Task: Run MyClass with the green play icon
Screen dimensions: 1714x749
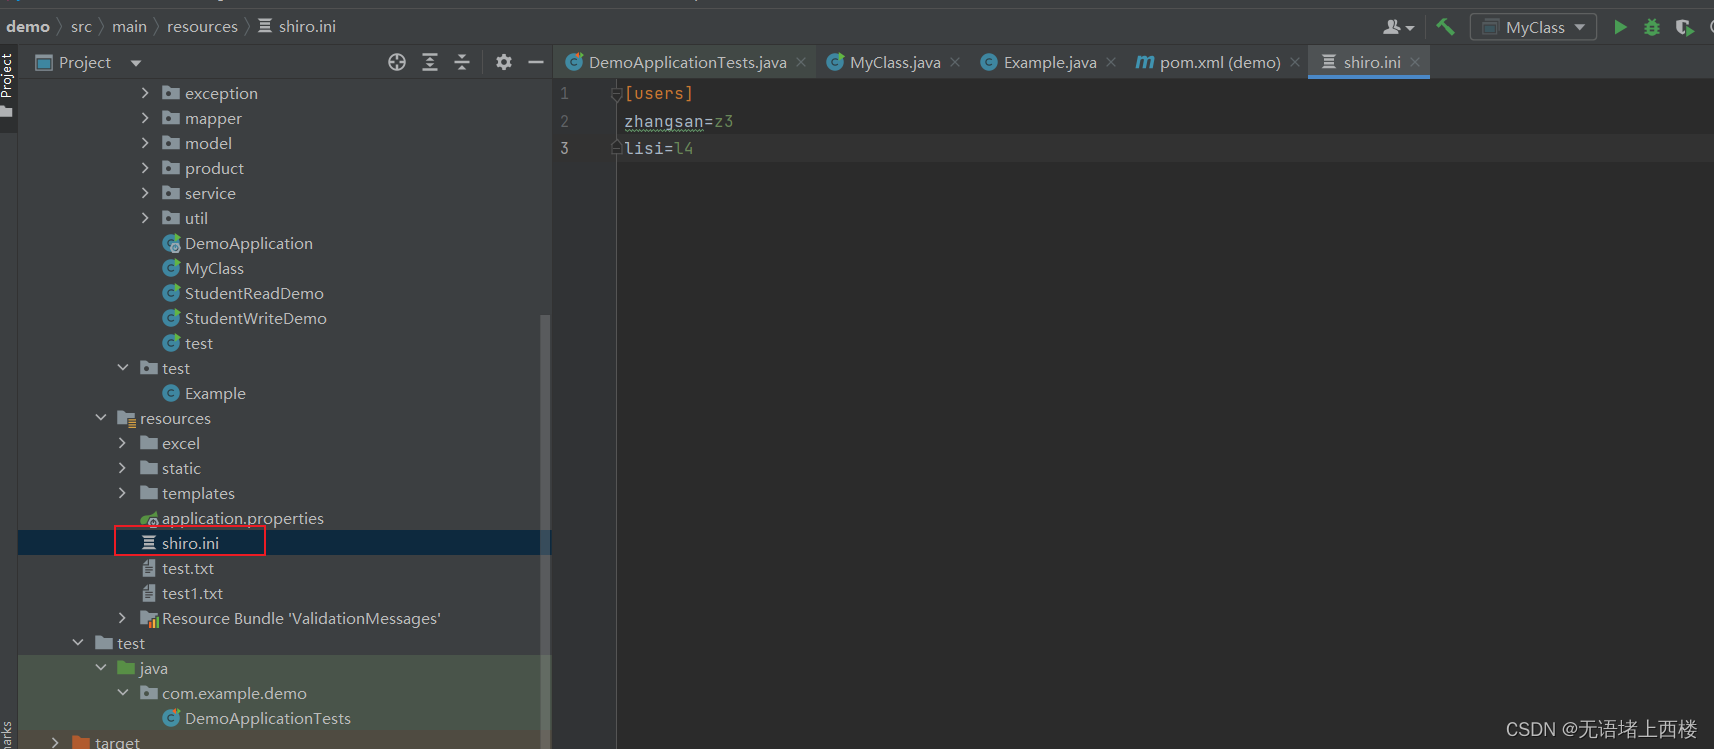Action: point(1620,27)
